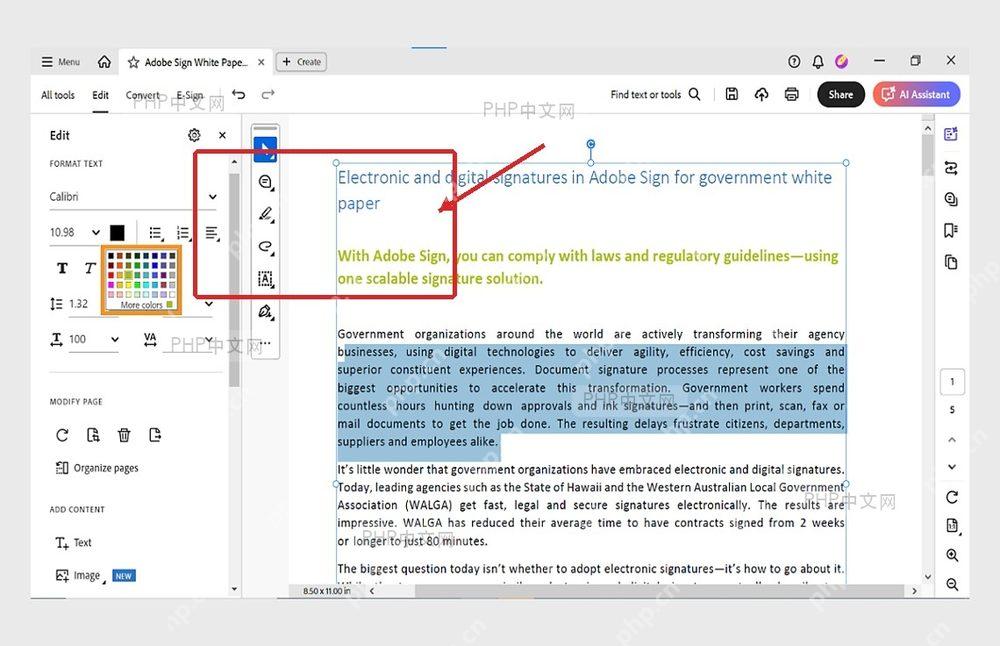Open the page thumbnails copy icon
The width and height of the screenshot is (1000, 646).
(951, 262)
